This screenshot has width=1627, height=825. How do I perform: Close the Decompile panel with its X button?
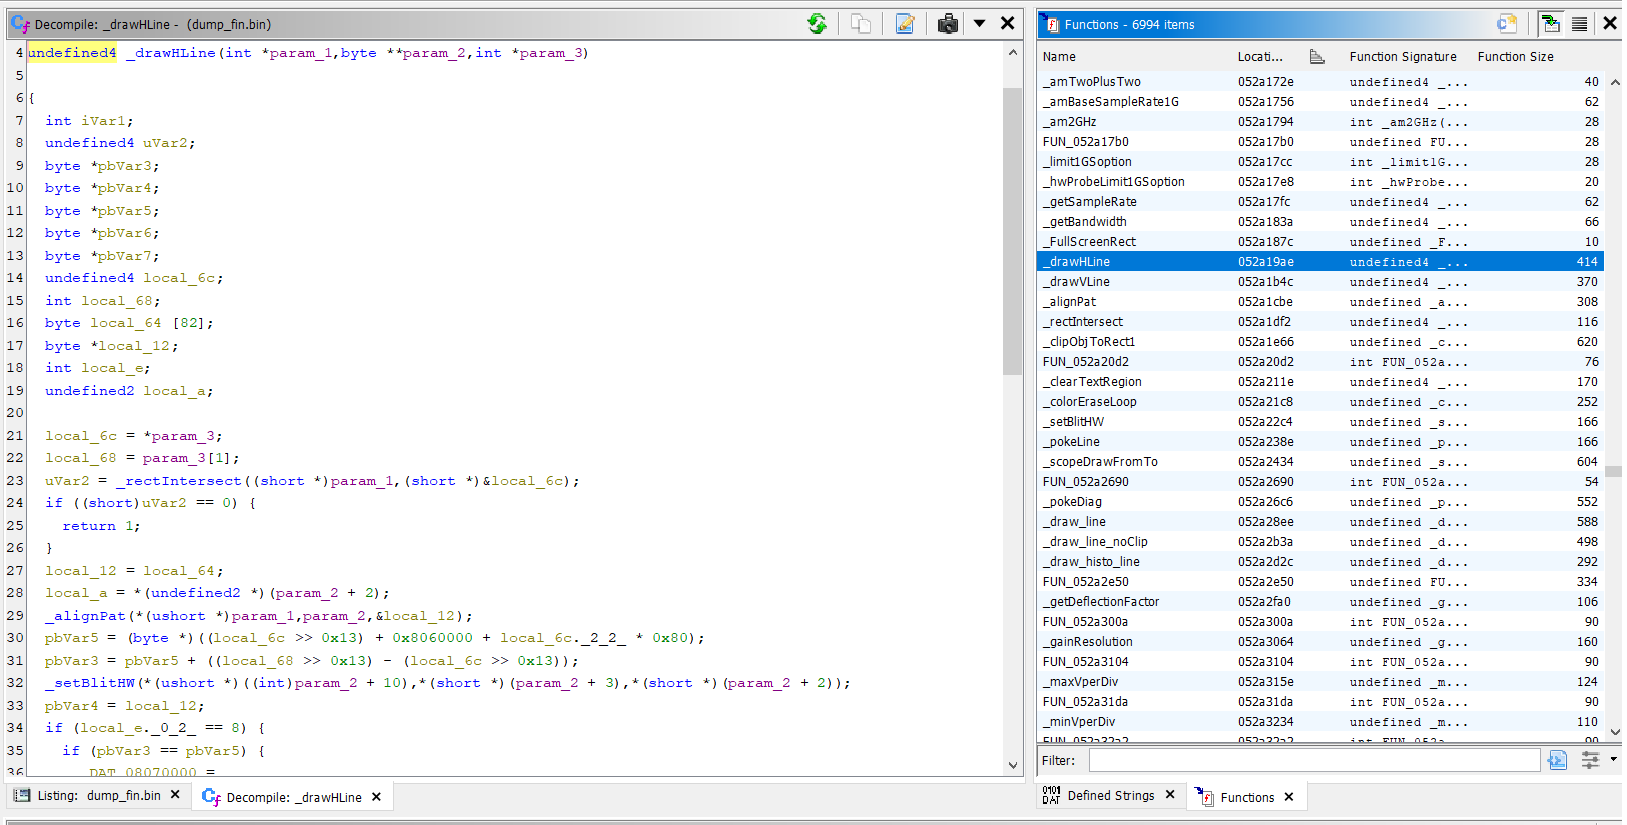pos(1008,24)
